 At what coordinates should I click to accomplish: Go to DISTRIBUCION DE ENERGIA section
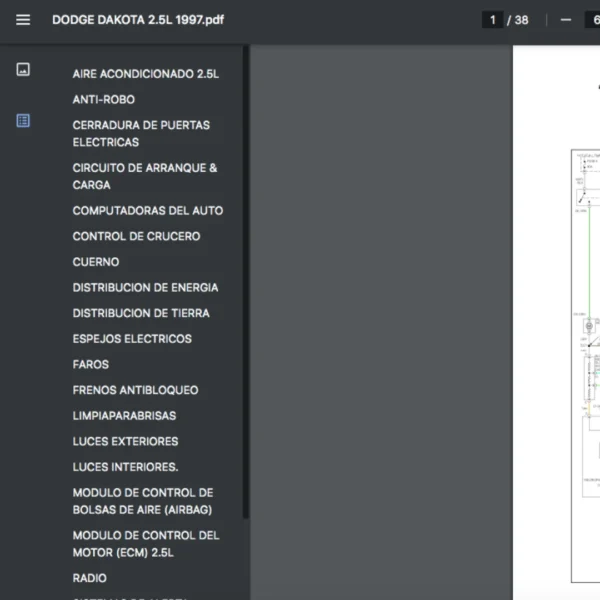pos(145,288)
